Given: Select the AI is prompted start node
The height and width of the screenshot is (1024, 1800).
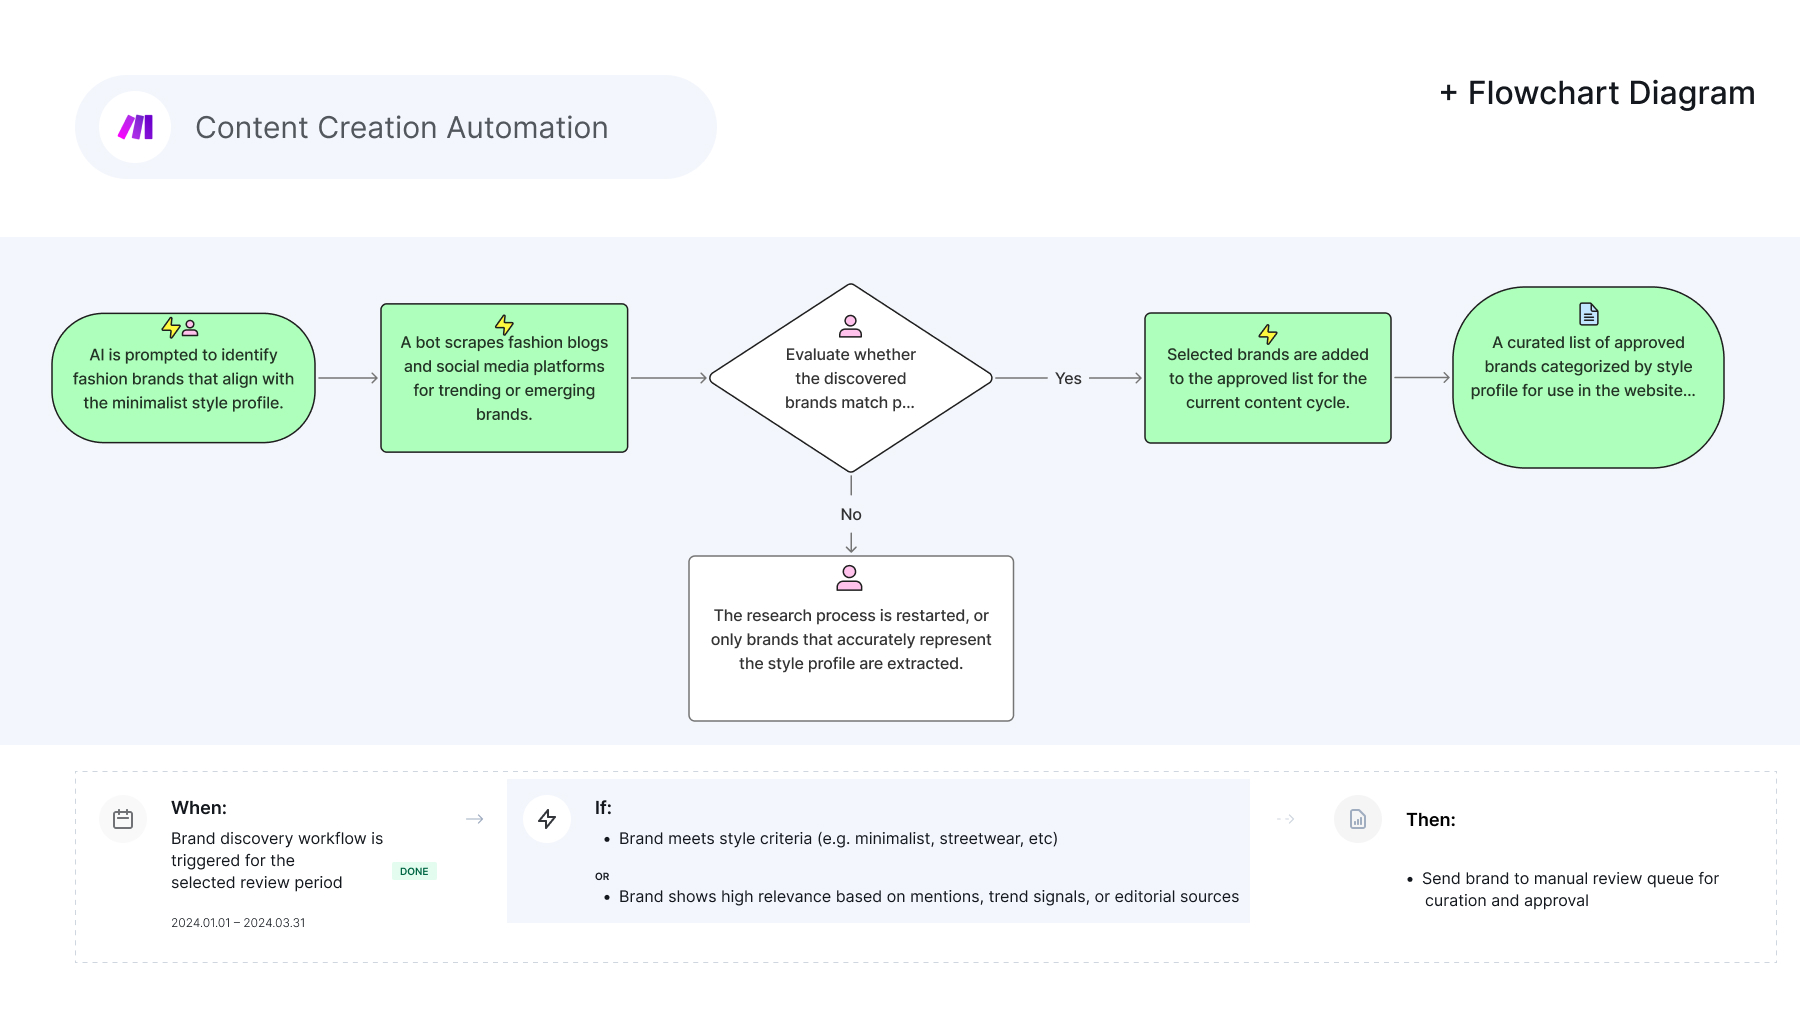Looking at the screenshot, I should coord(183,379).
